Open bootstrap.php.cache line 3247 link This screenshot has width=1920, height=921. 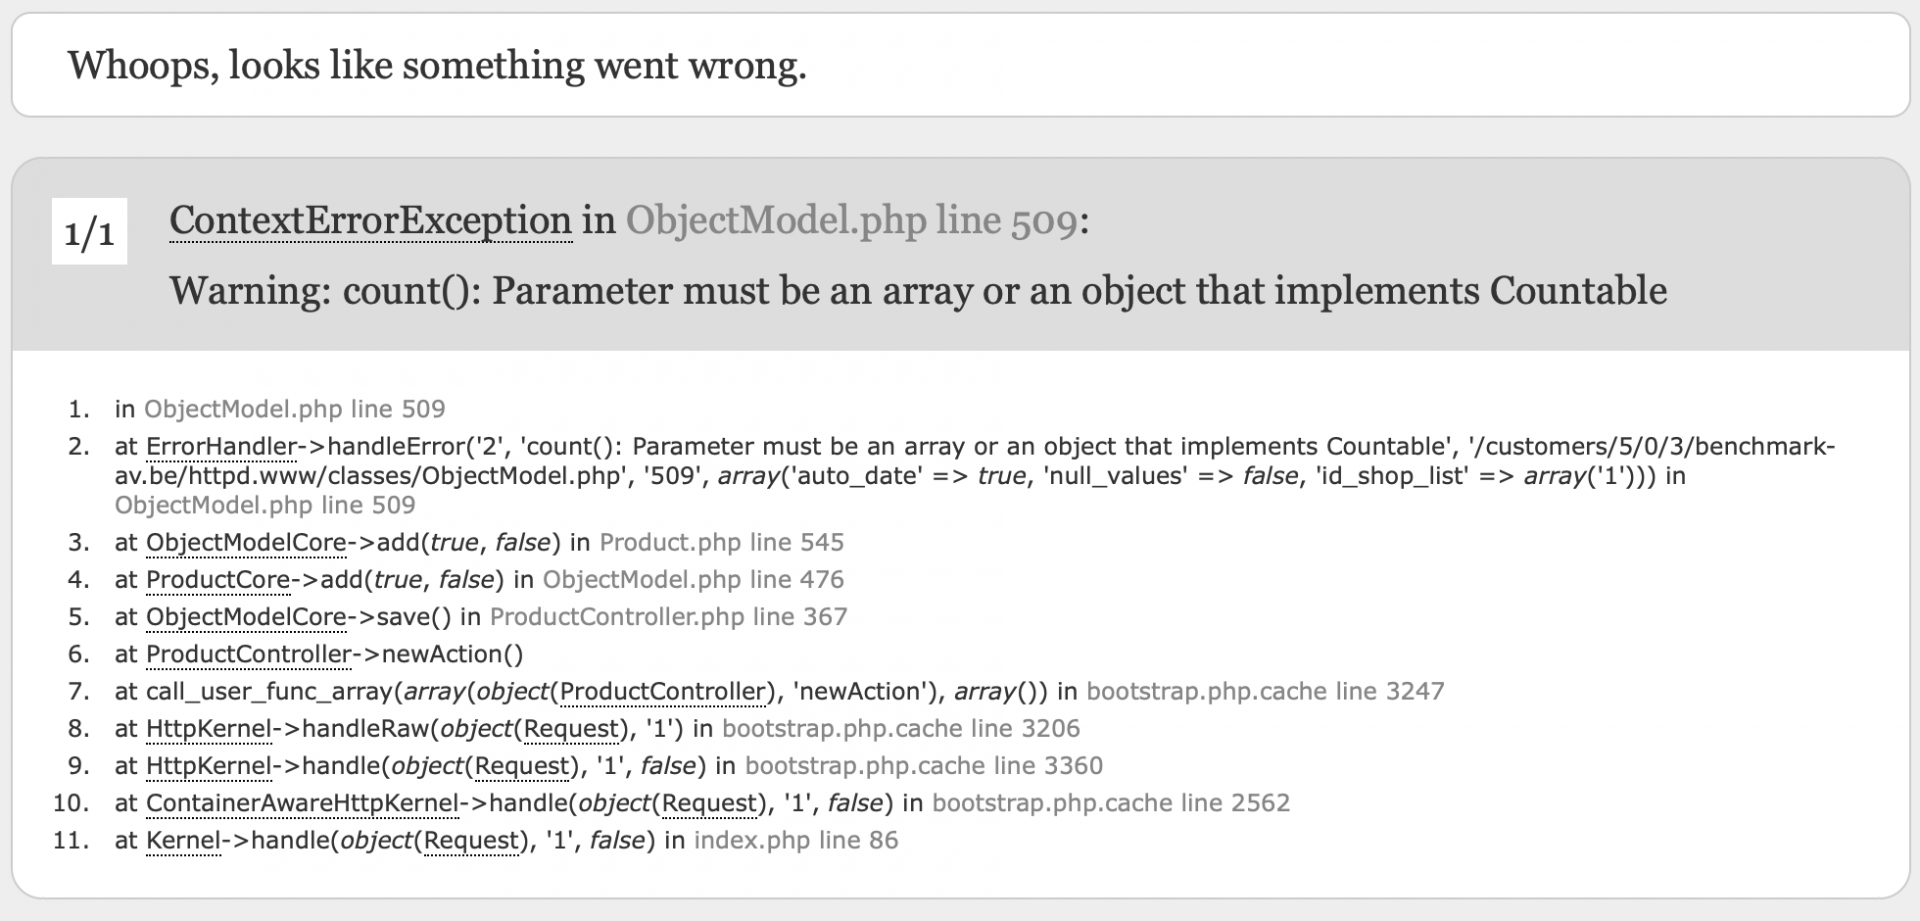click(1266, 691)
